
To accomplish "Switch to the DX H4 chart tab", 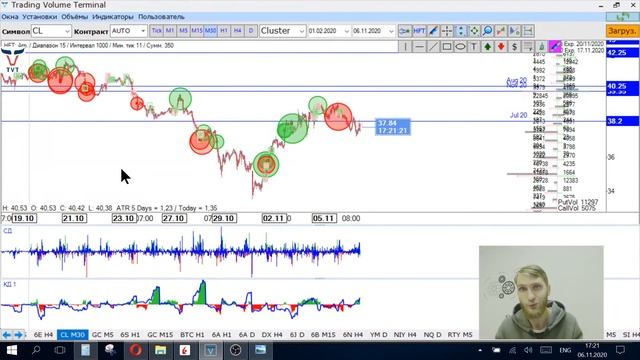I will (272, 335).
